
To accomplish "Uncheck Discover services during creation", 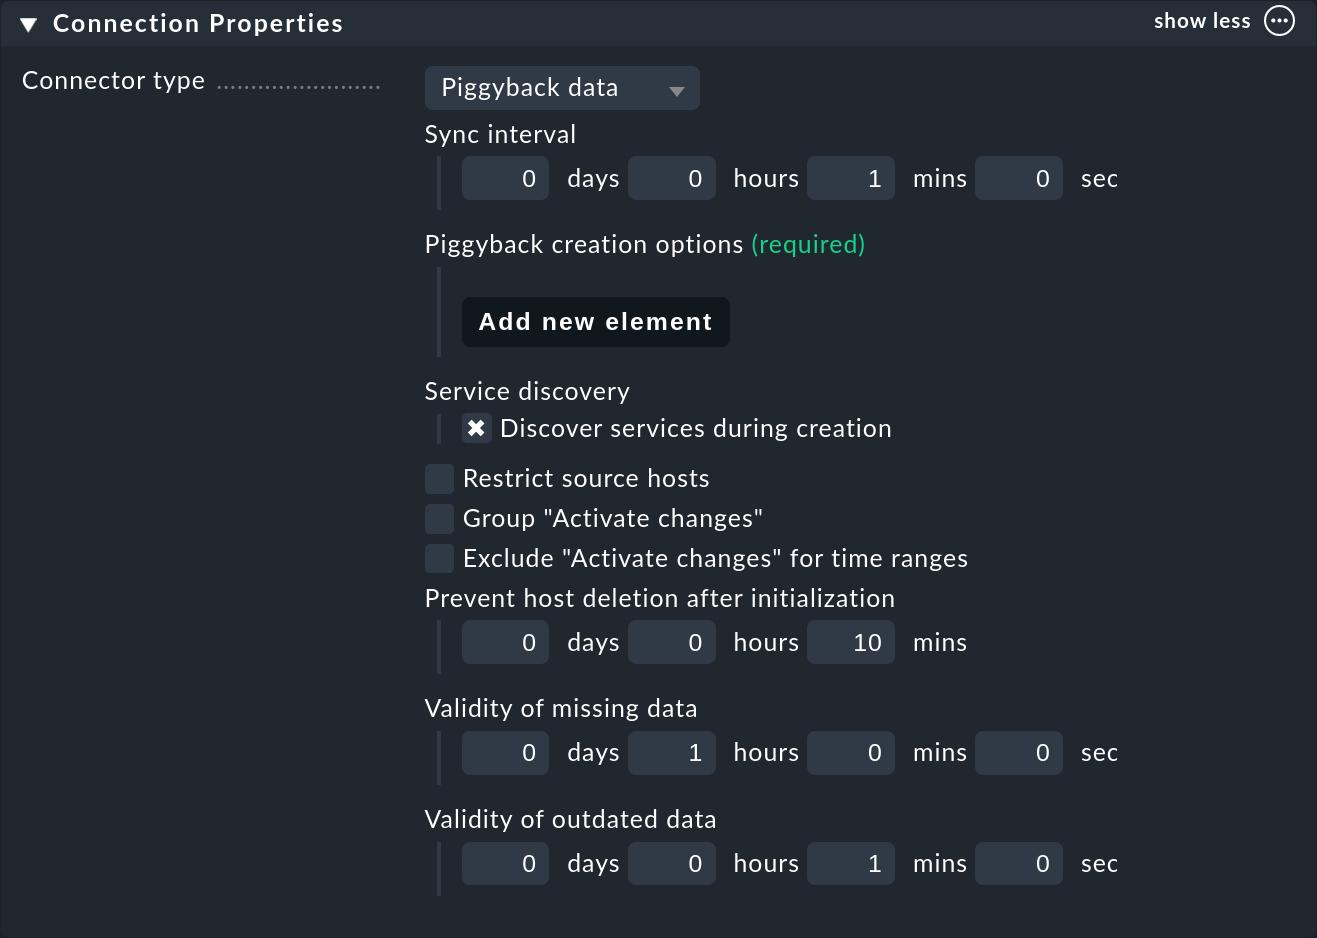I will point(476,428).
